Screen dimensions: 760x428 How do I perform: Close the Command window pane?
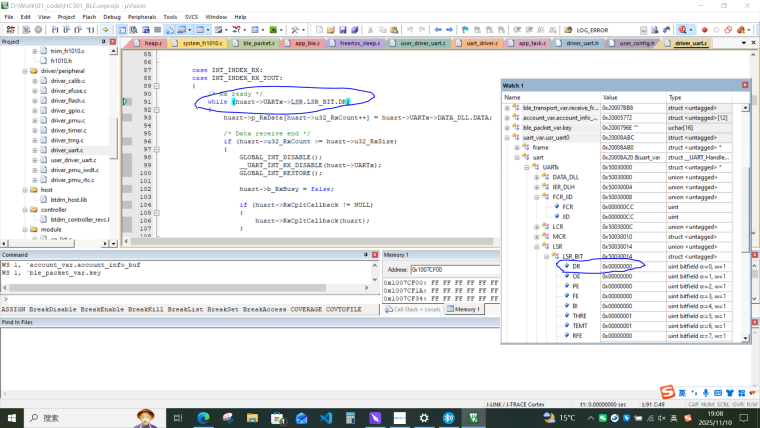coord(373,255)
